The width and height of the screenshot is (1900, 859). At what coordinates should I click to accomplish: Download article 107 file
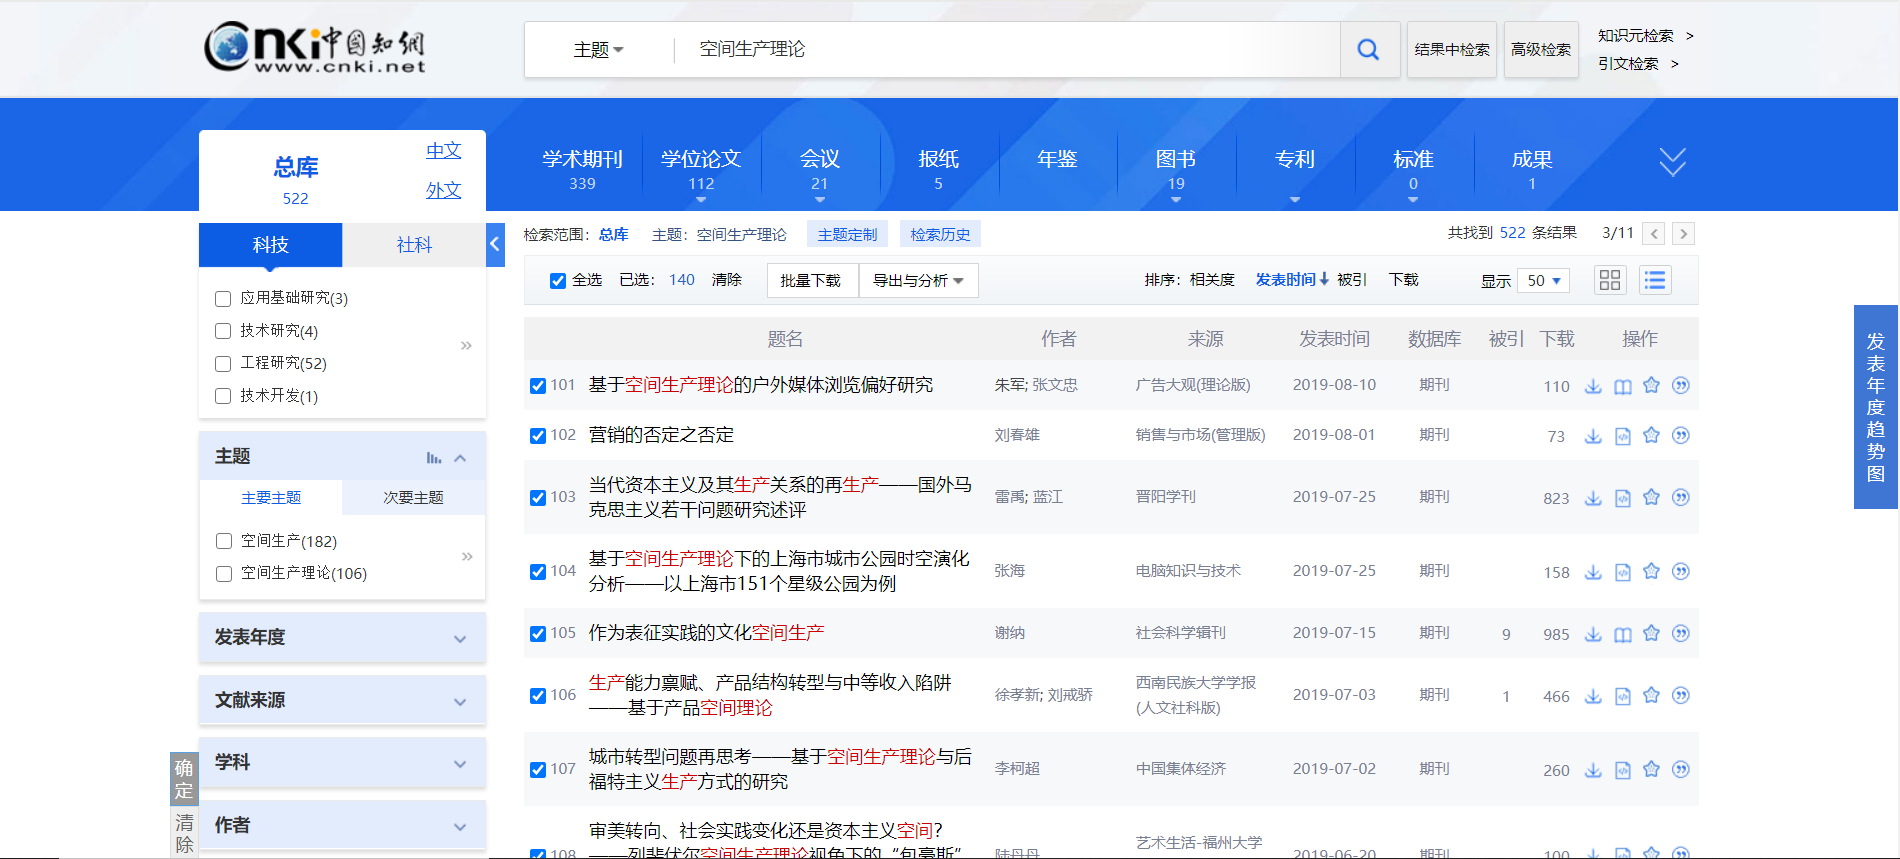coord(1593,770)
